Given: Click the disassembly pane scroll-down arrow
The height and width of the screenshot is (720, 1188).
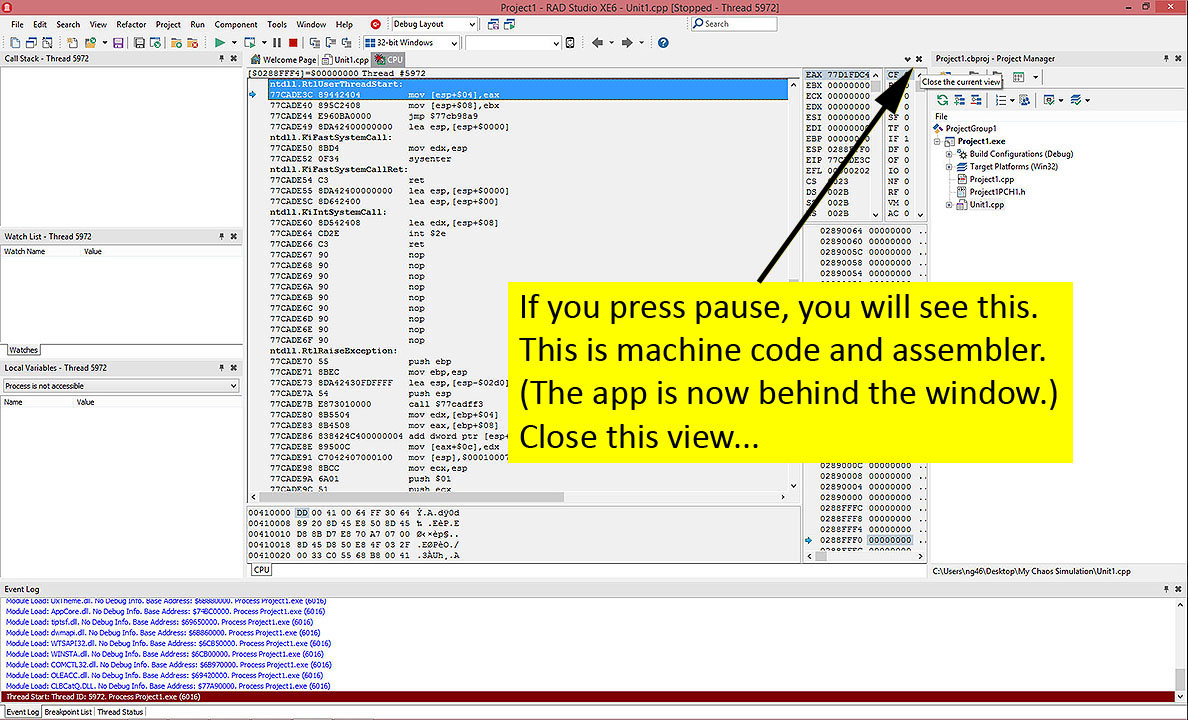Looking at the screenshot, I should pyautogui.click(x=793, y=486).
